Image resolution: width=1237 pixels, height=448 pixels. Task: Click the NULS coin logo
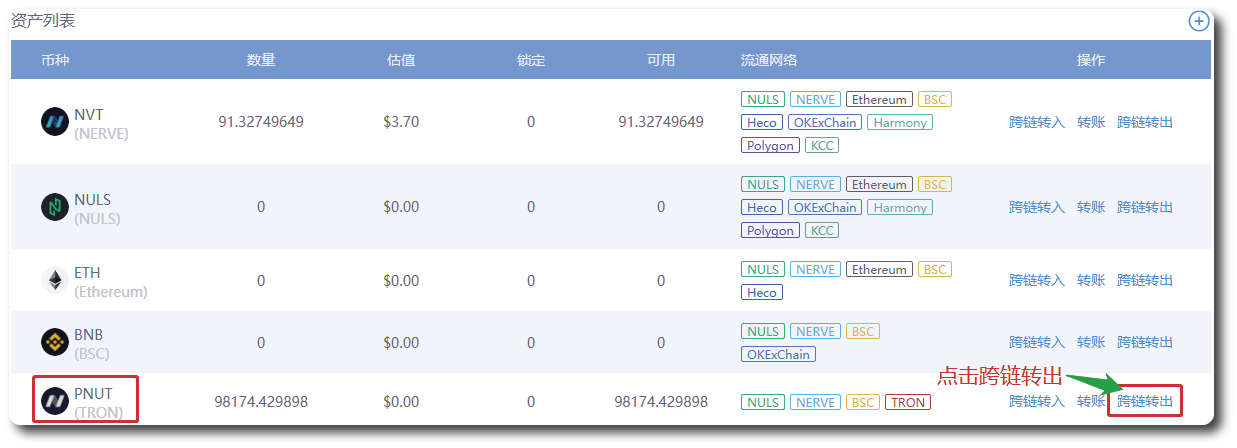tap(54, 207)
